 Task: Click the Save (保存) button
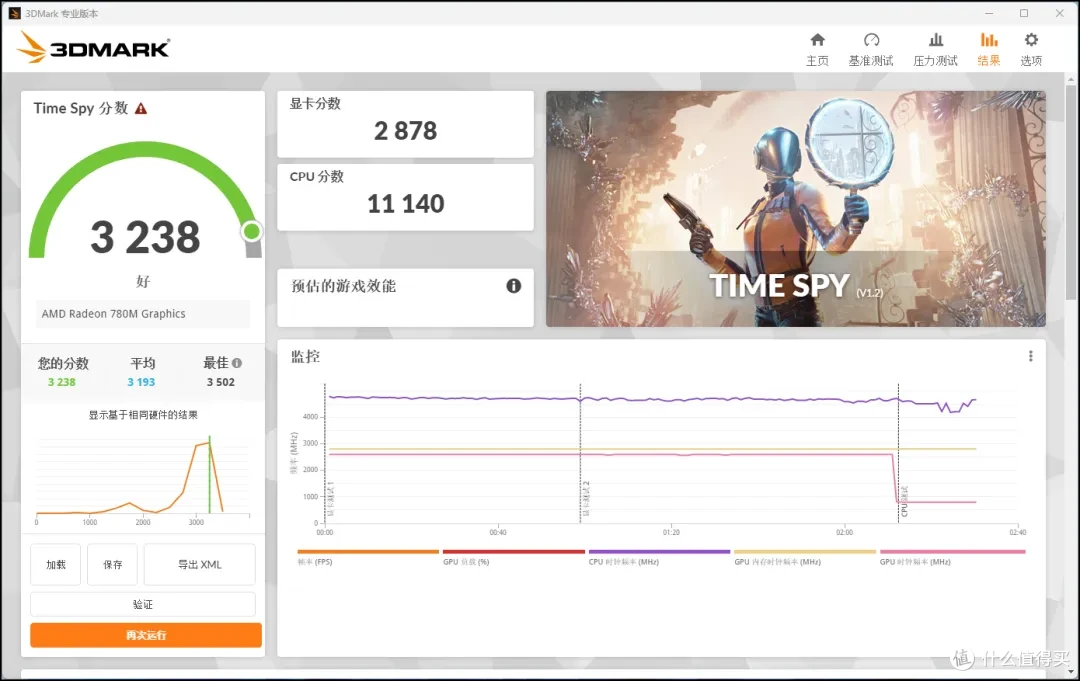click(112, 565)
